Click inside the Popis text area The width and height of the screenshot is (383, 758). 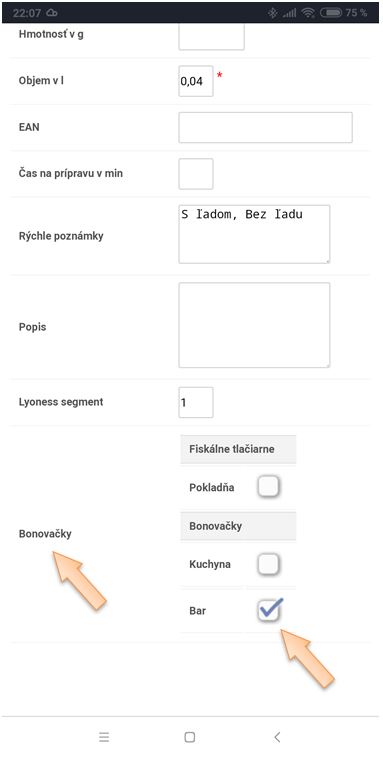tap(254, 325)
